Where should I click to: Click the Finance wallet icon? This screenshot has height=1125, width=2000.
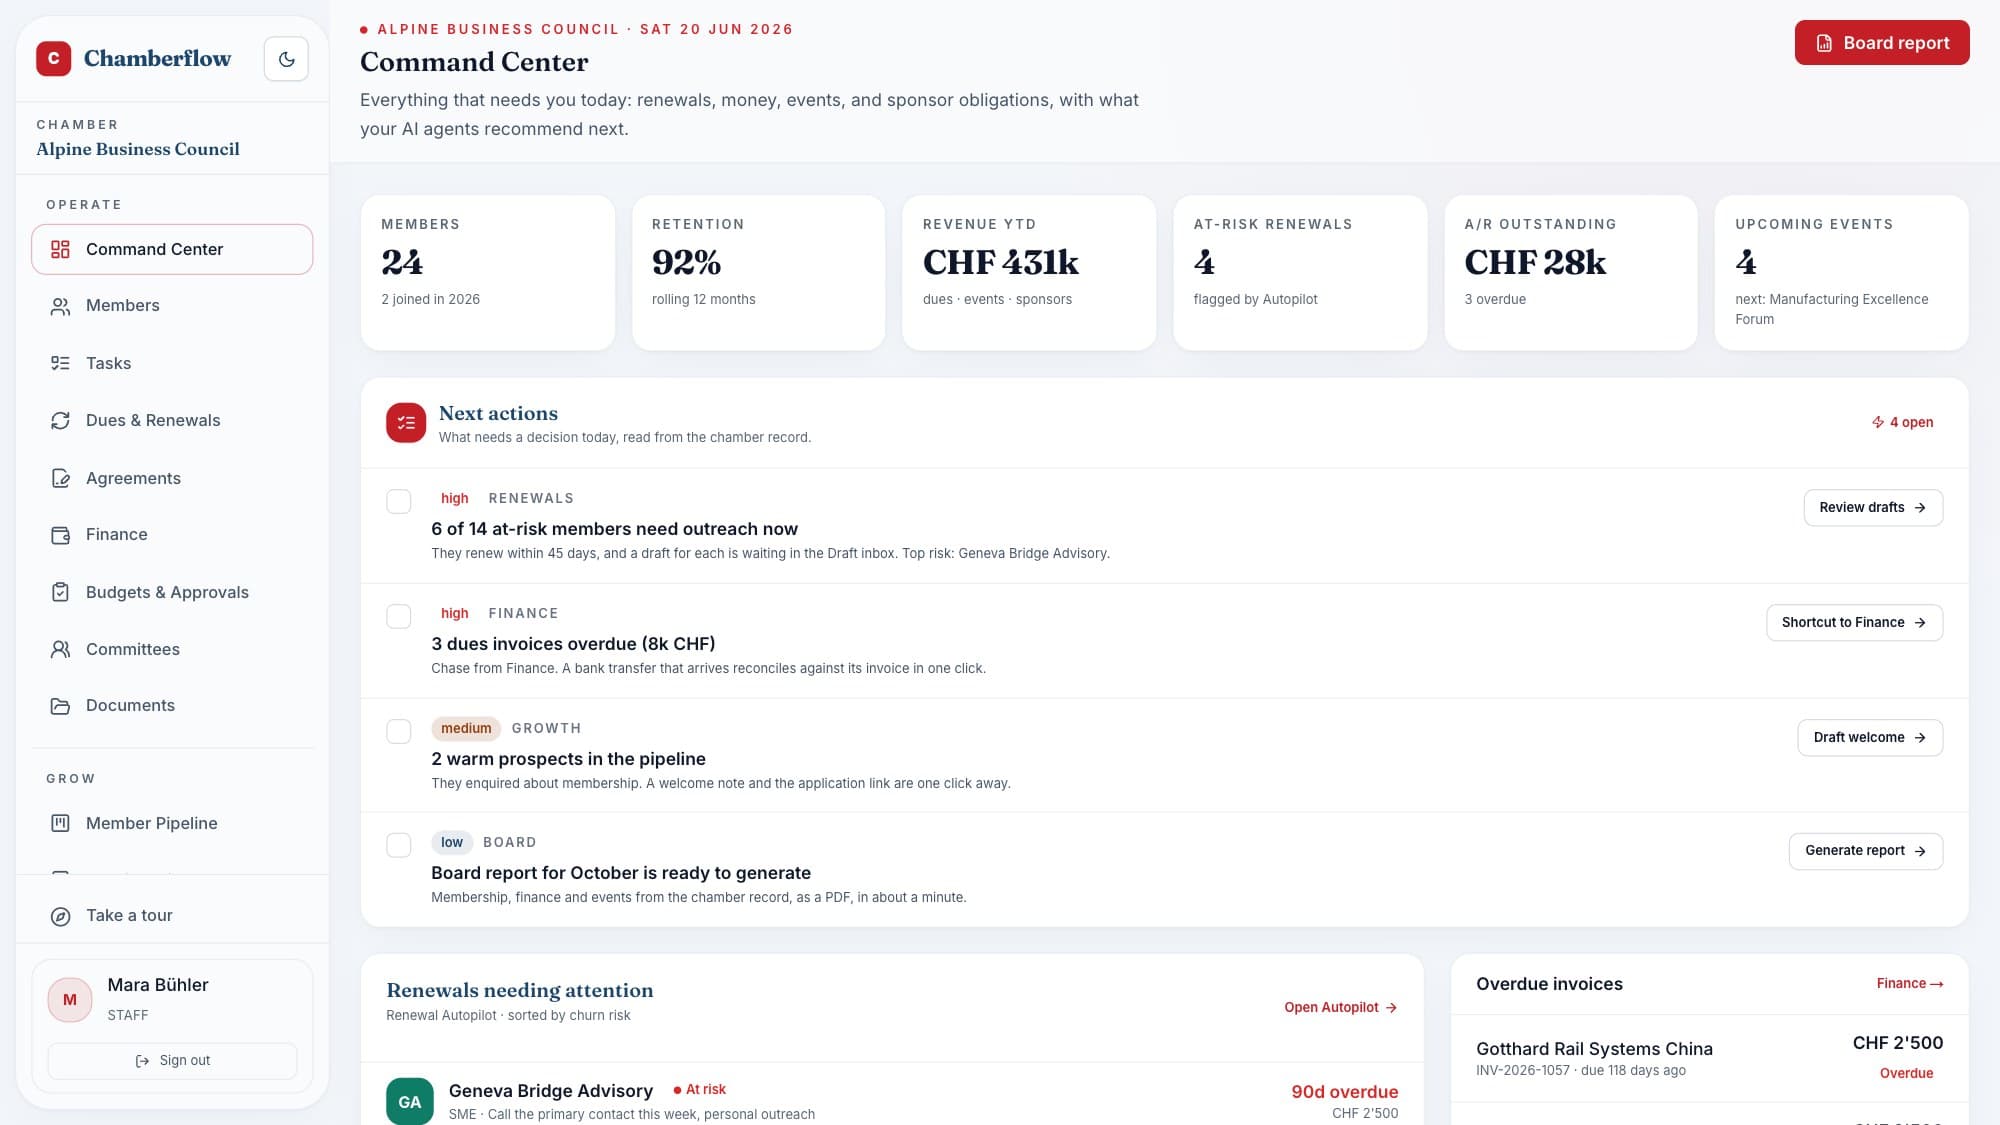(x=60, y=535)
